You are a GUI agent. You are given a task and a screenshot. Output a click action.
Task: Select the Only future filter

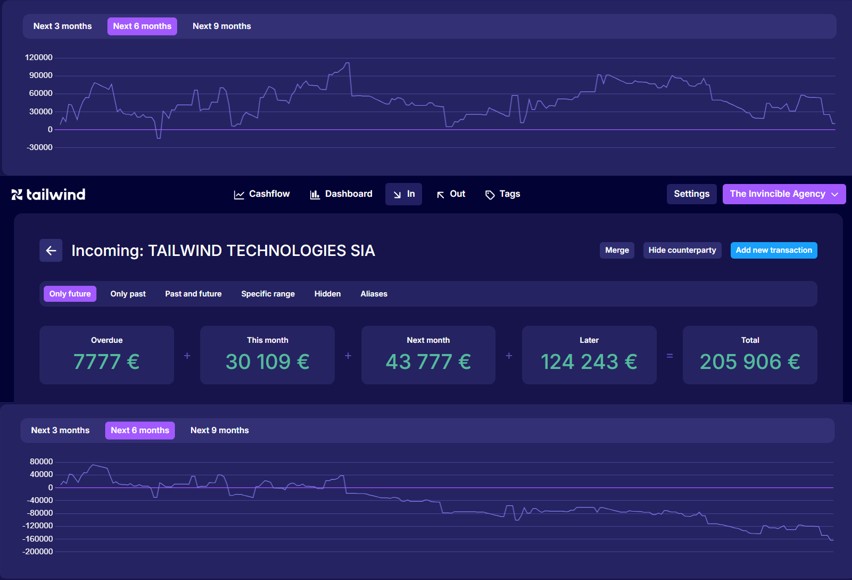[x=70, y=294]
